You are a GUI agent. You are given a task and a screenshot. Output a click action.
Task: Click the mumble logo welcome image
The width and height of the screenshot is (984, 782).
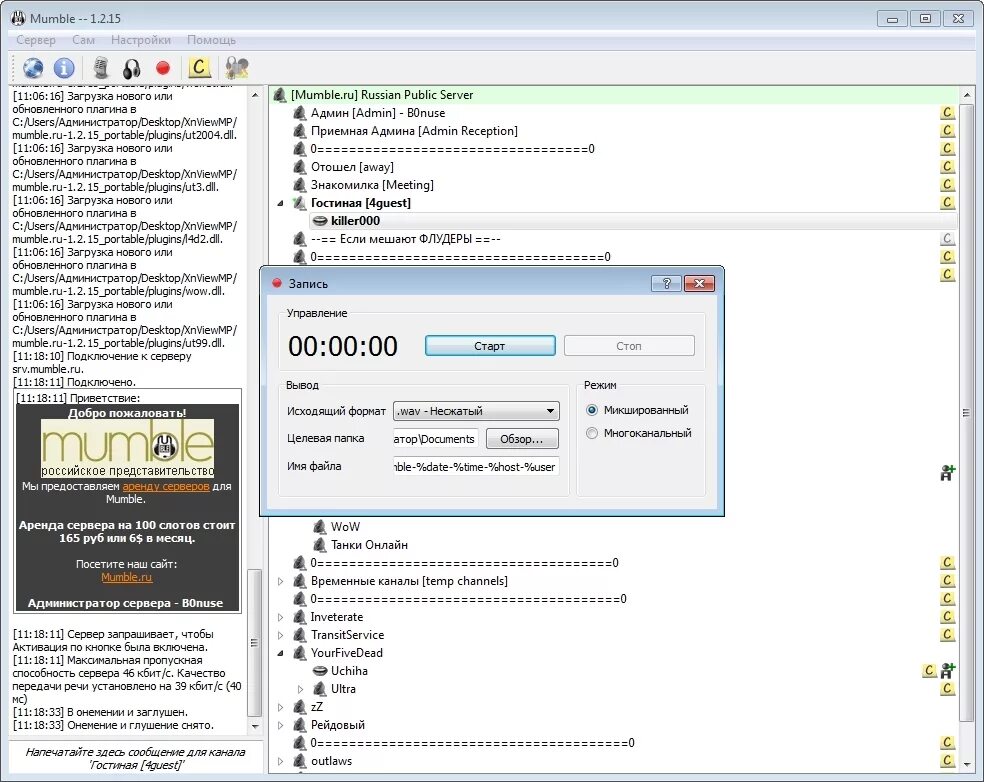click(x=127, y=447)
